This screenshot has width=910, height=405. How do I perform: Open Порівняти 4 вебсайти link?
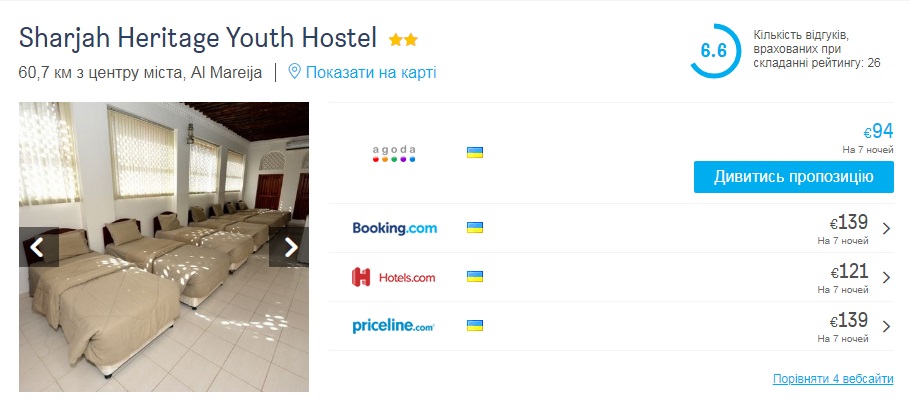point(833,379)
